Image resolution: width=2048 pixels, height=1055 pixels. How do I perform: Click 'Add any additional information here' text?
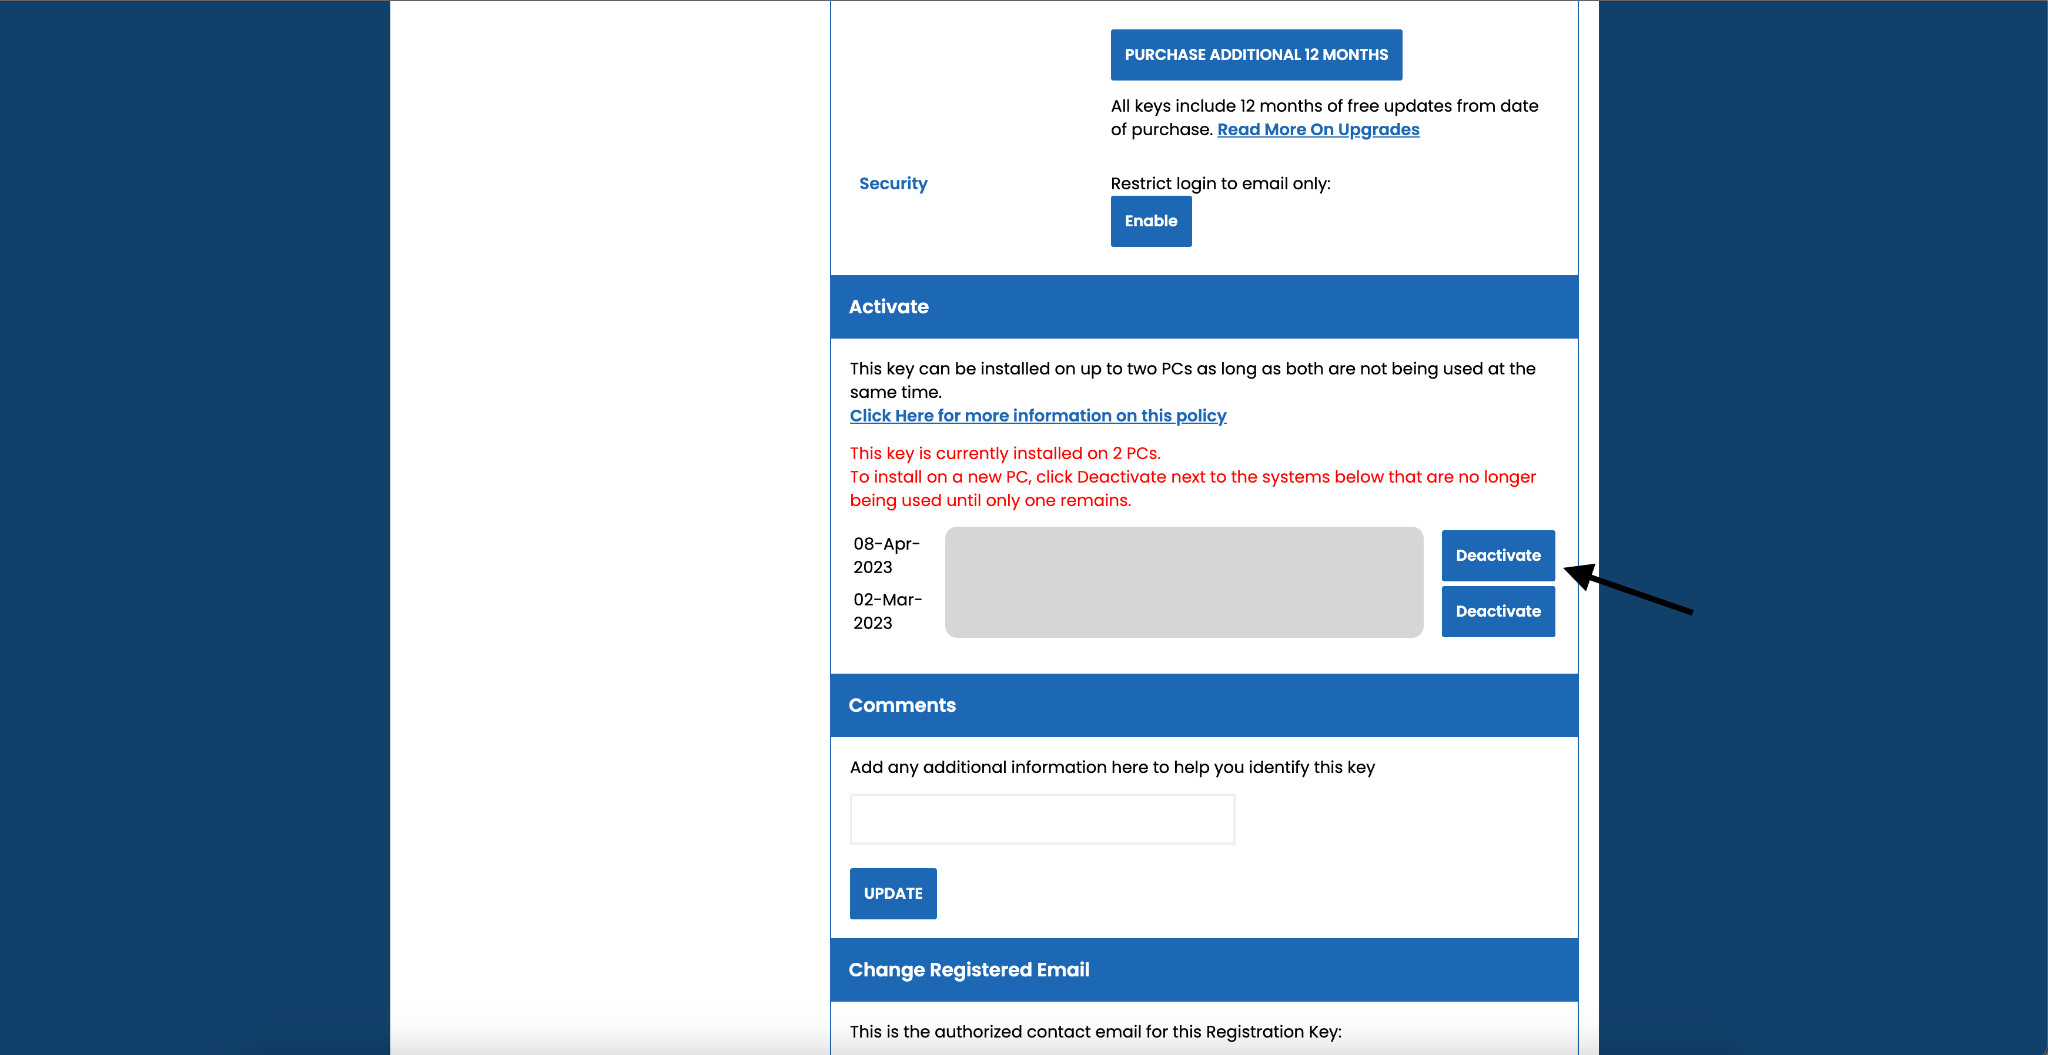1112,767
